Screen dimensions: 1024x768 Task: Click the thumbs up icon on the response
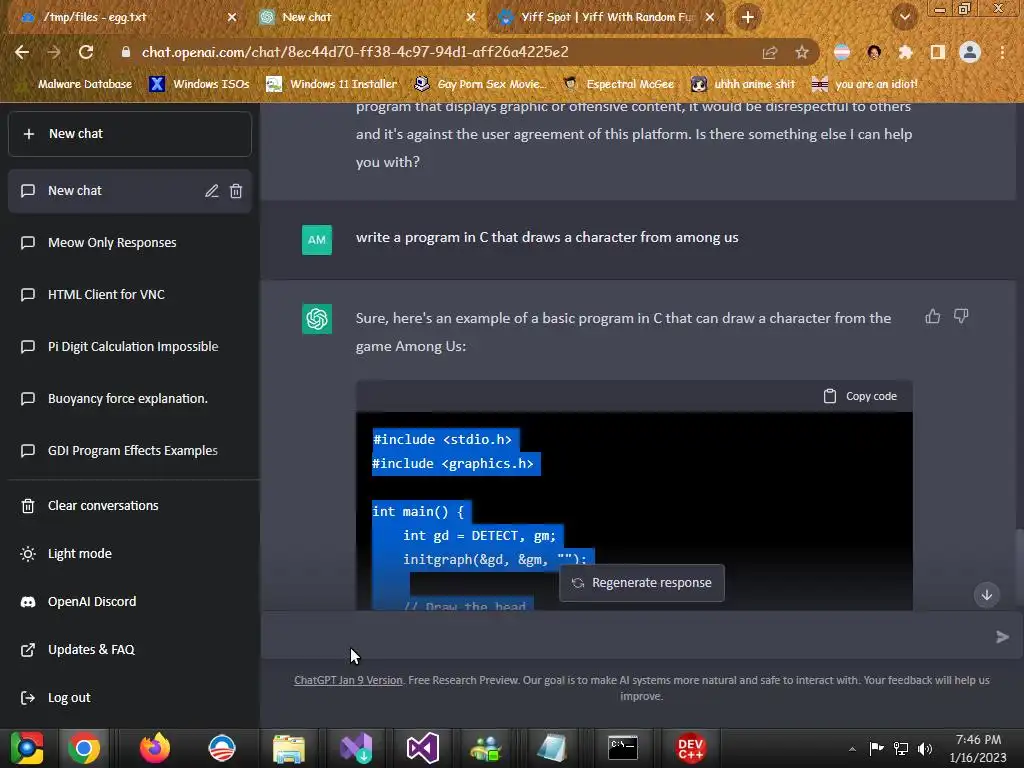933,317
